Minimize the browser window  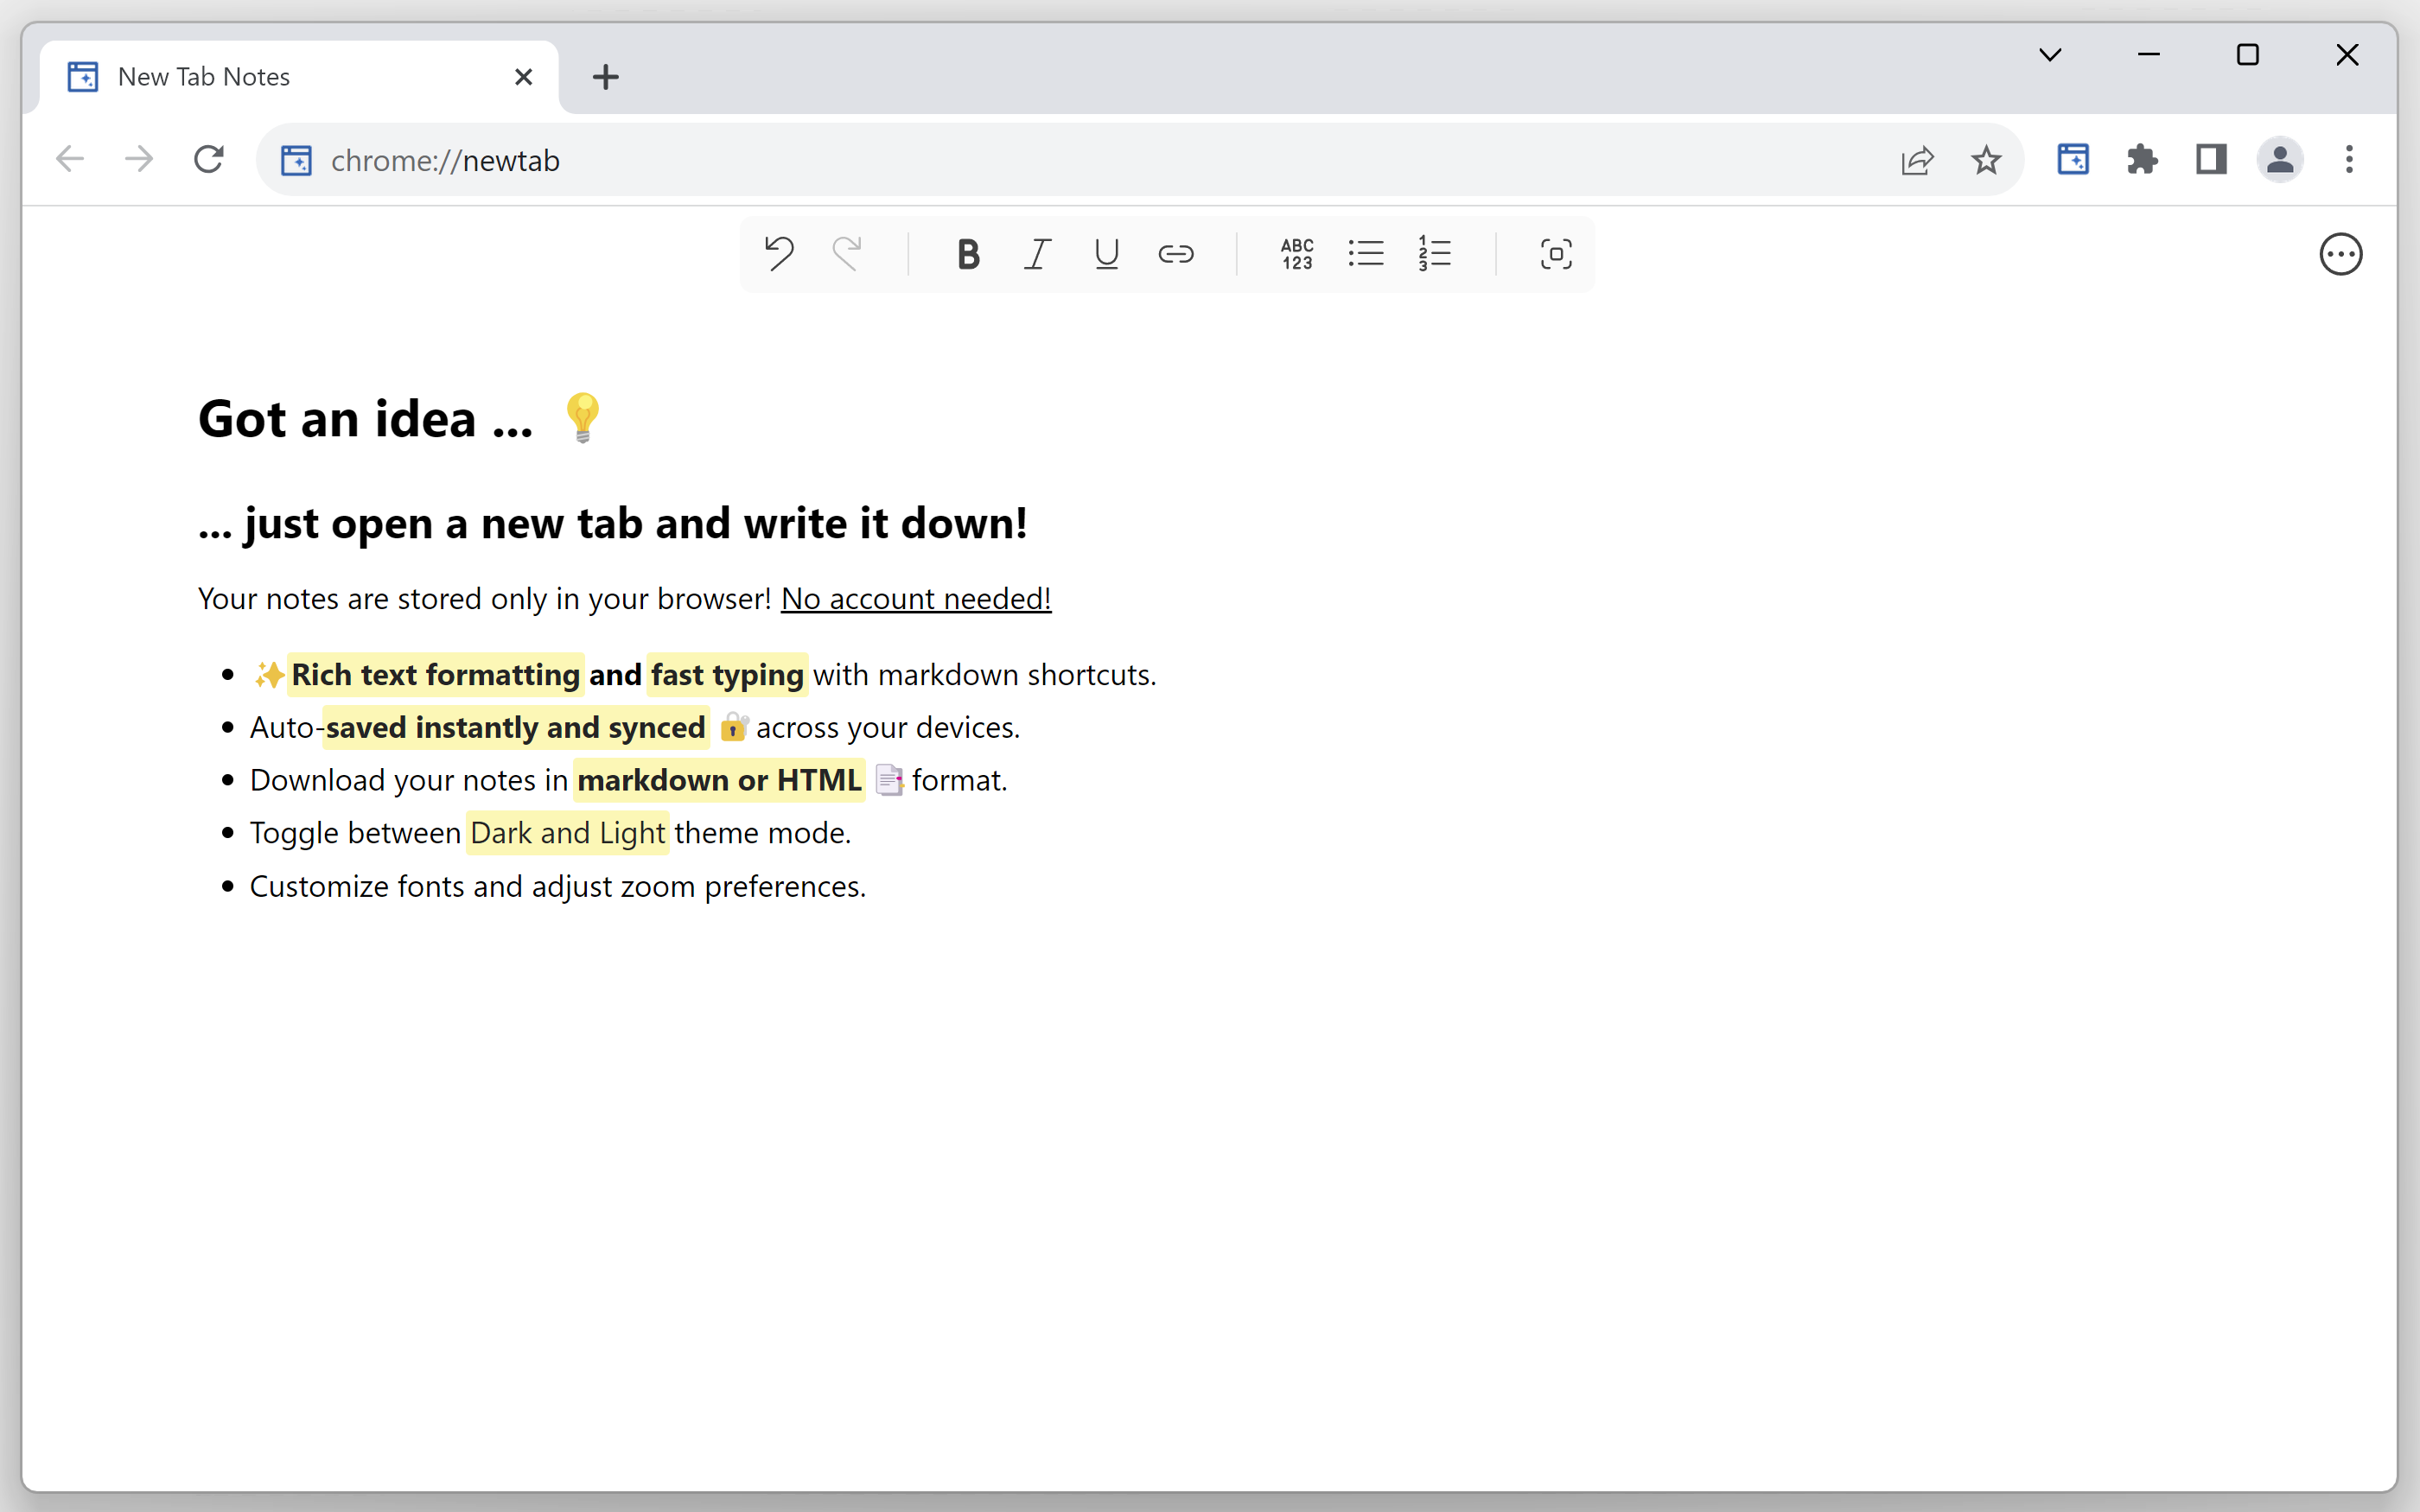pyautogui.click(x=2149, y=55)
